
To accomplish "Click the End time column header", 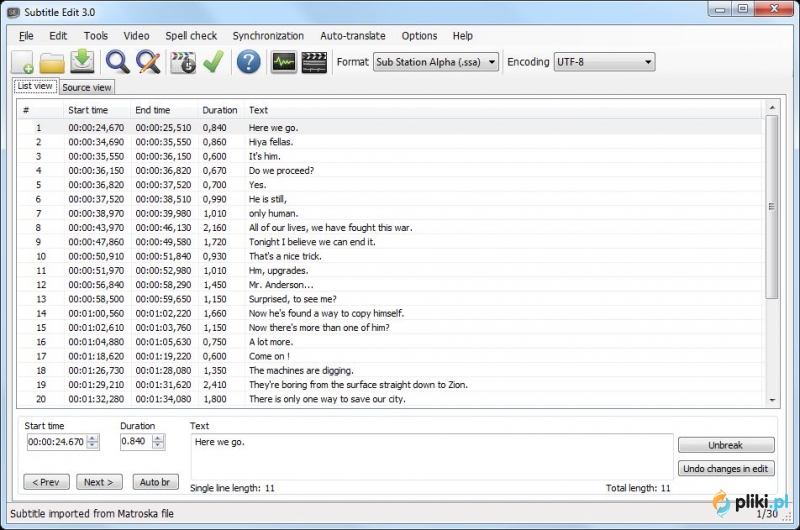I will pos(164,110).
